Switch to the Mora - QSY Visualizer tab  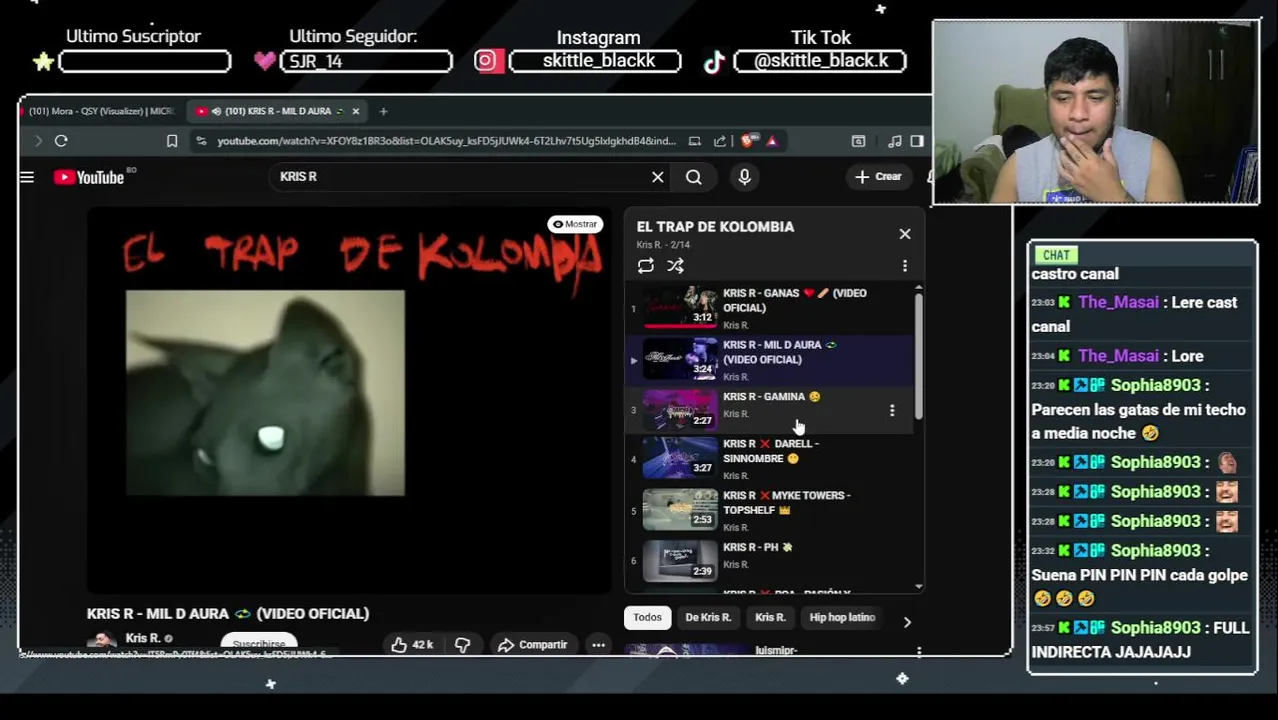(100, 111)
